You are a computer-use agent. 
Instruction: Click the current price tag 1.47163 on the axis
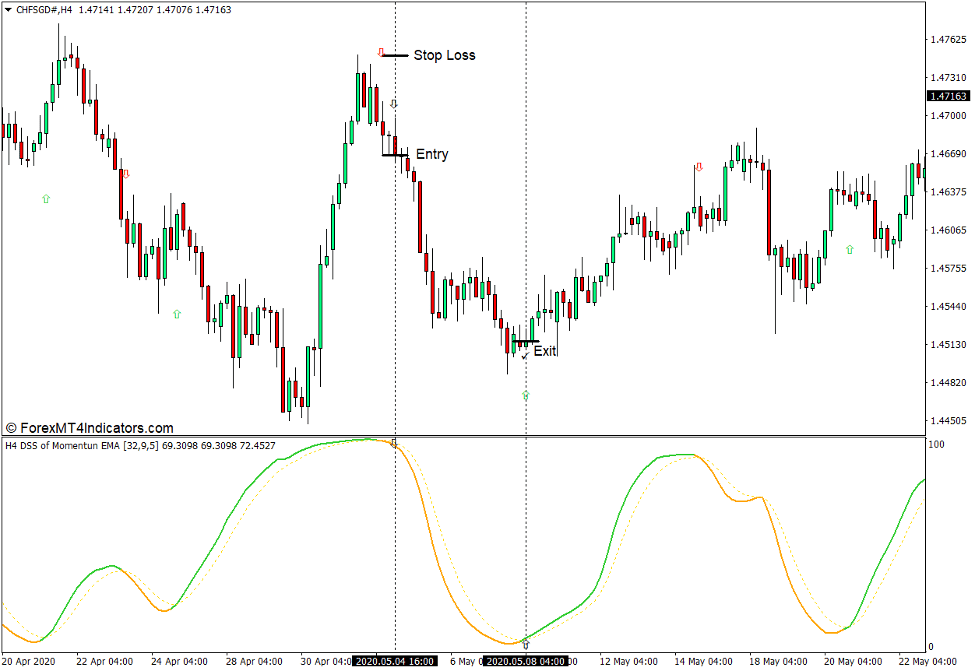click(x=948, y=93)
